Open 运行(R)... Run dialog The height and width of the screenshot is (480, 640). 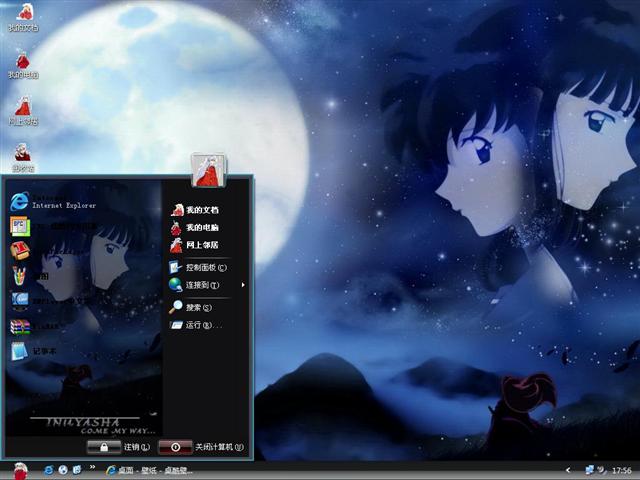click(197, 325)
